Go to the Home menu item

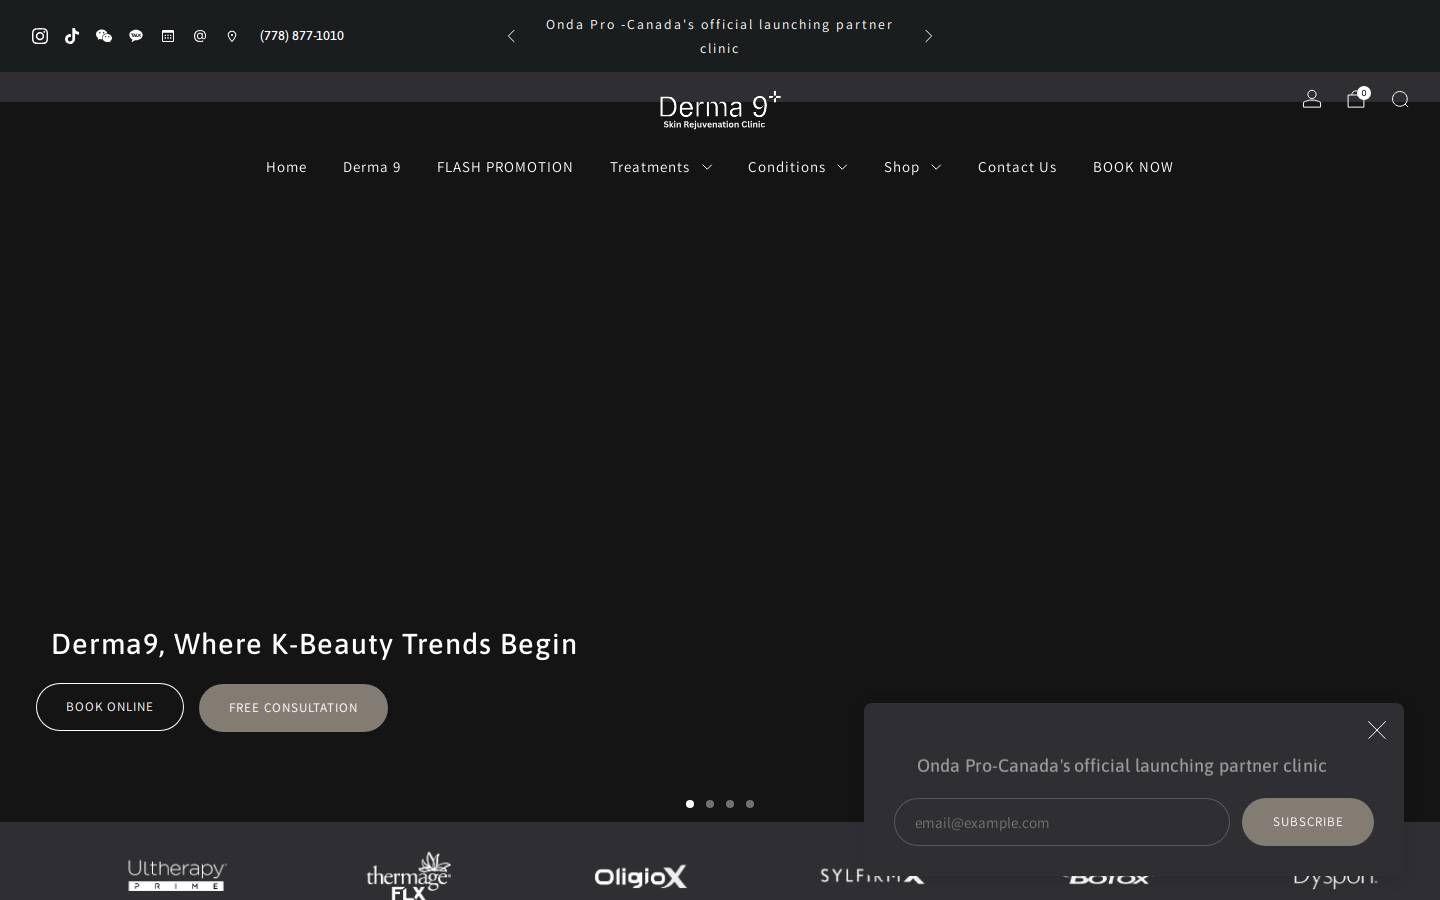tap(286, 167)
